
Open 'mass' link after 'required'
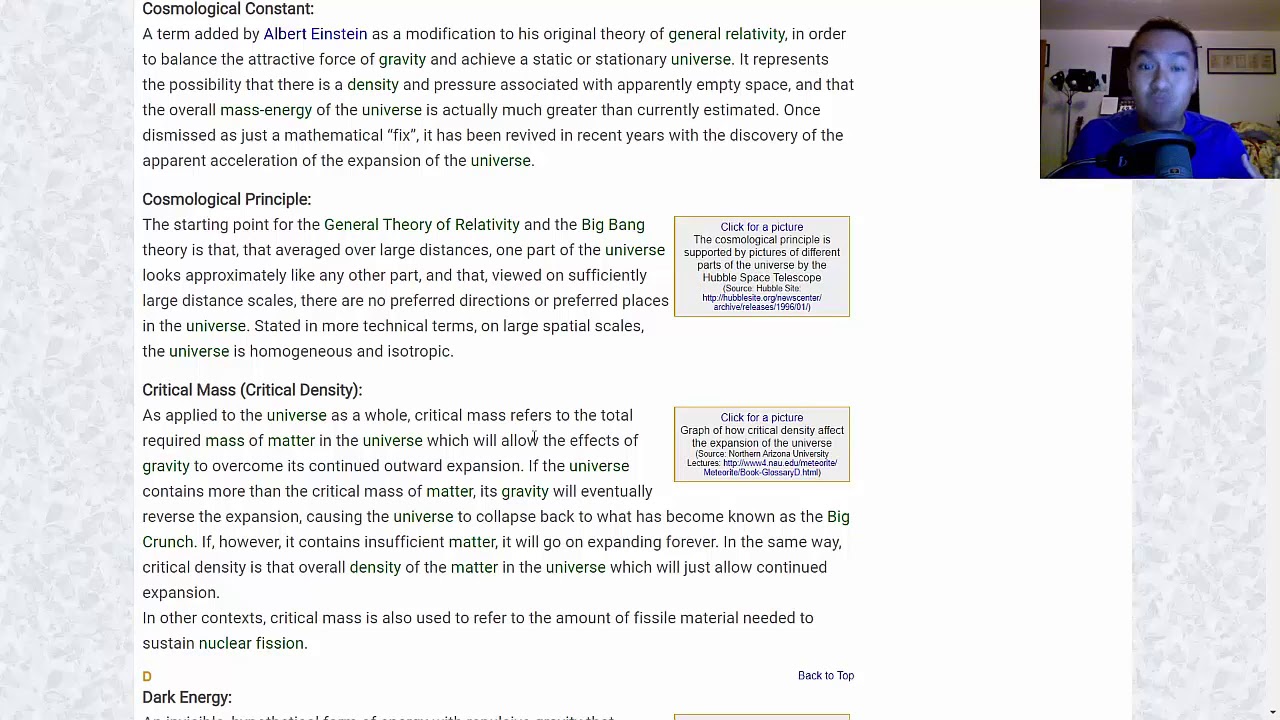pyautogui.click(x=225, y=441)
